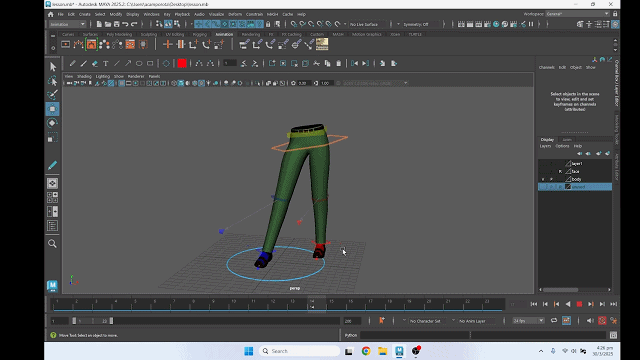Click the text T tool in sketch toolbar

pos(106,63)
